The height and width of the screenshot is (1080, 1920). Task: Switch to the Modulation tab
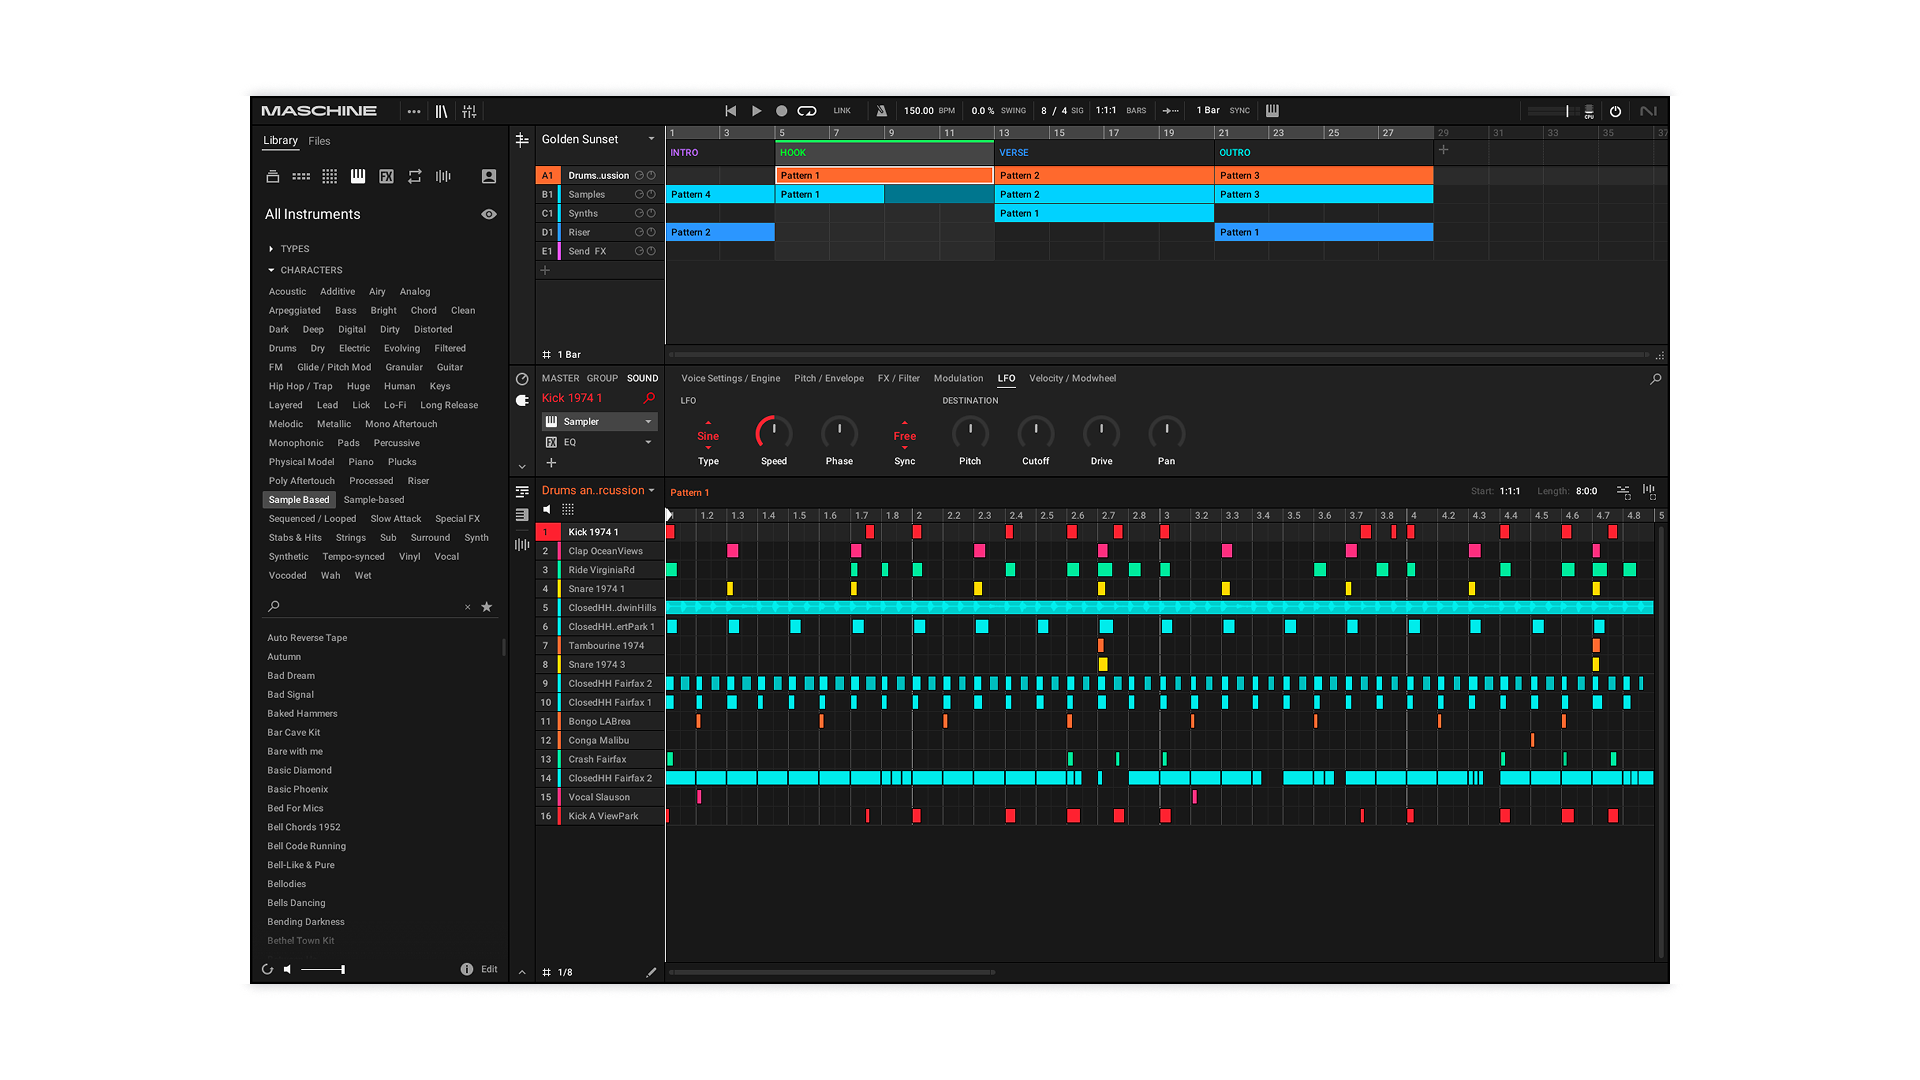[x=958, y=378]
